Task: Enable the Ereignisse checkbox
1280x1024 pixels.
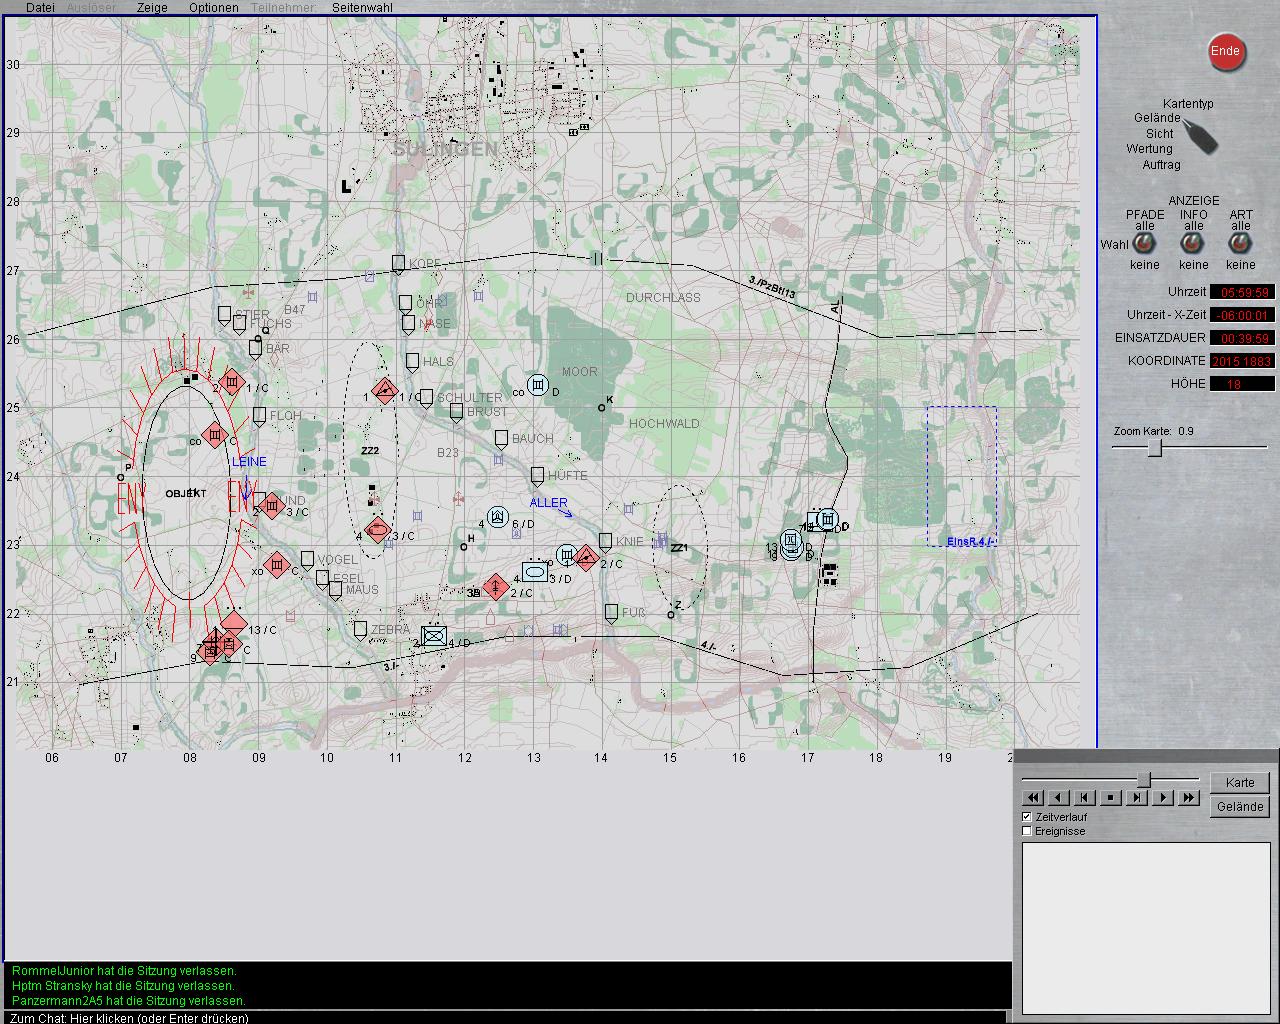Action: coord(1027,831)
